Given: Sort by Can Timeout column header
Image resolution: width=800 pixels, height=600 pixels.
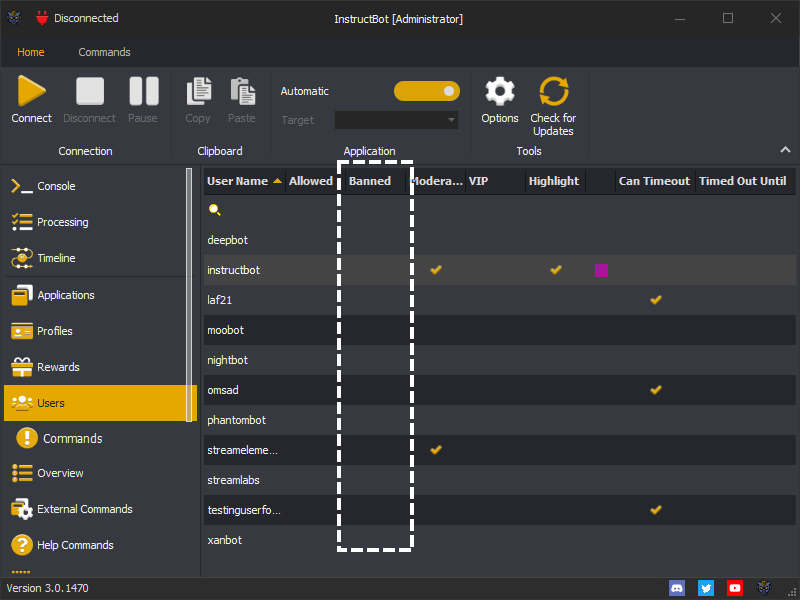Looking at the screenshot, I should pyautogui.click(x=655, y=181).
